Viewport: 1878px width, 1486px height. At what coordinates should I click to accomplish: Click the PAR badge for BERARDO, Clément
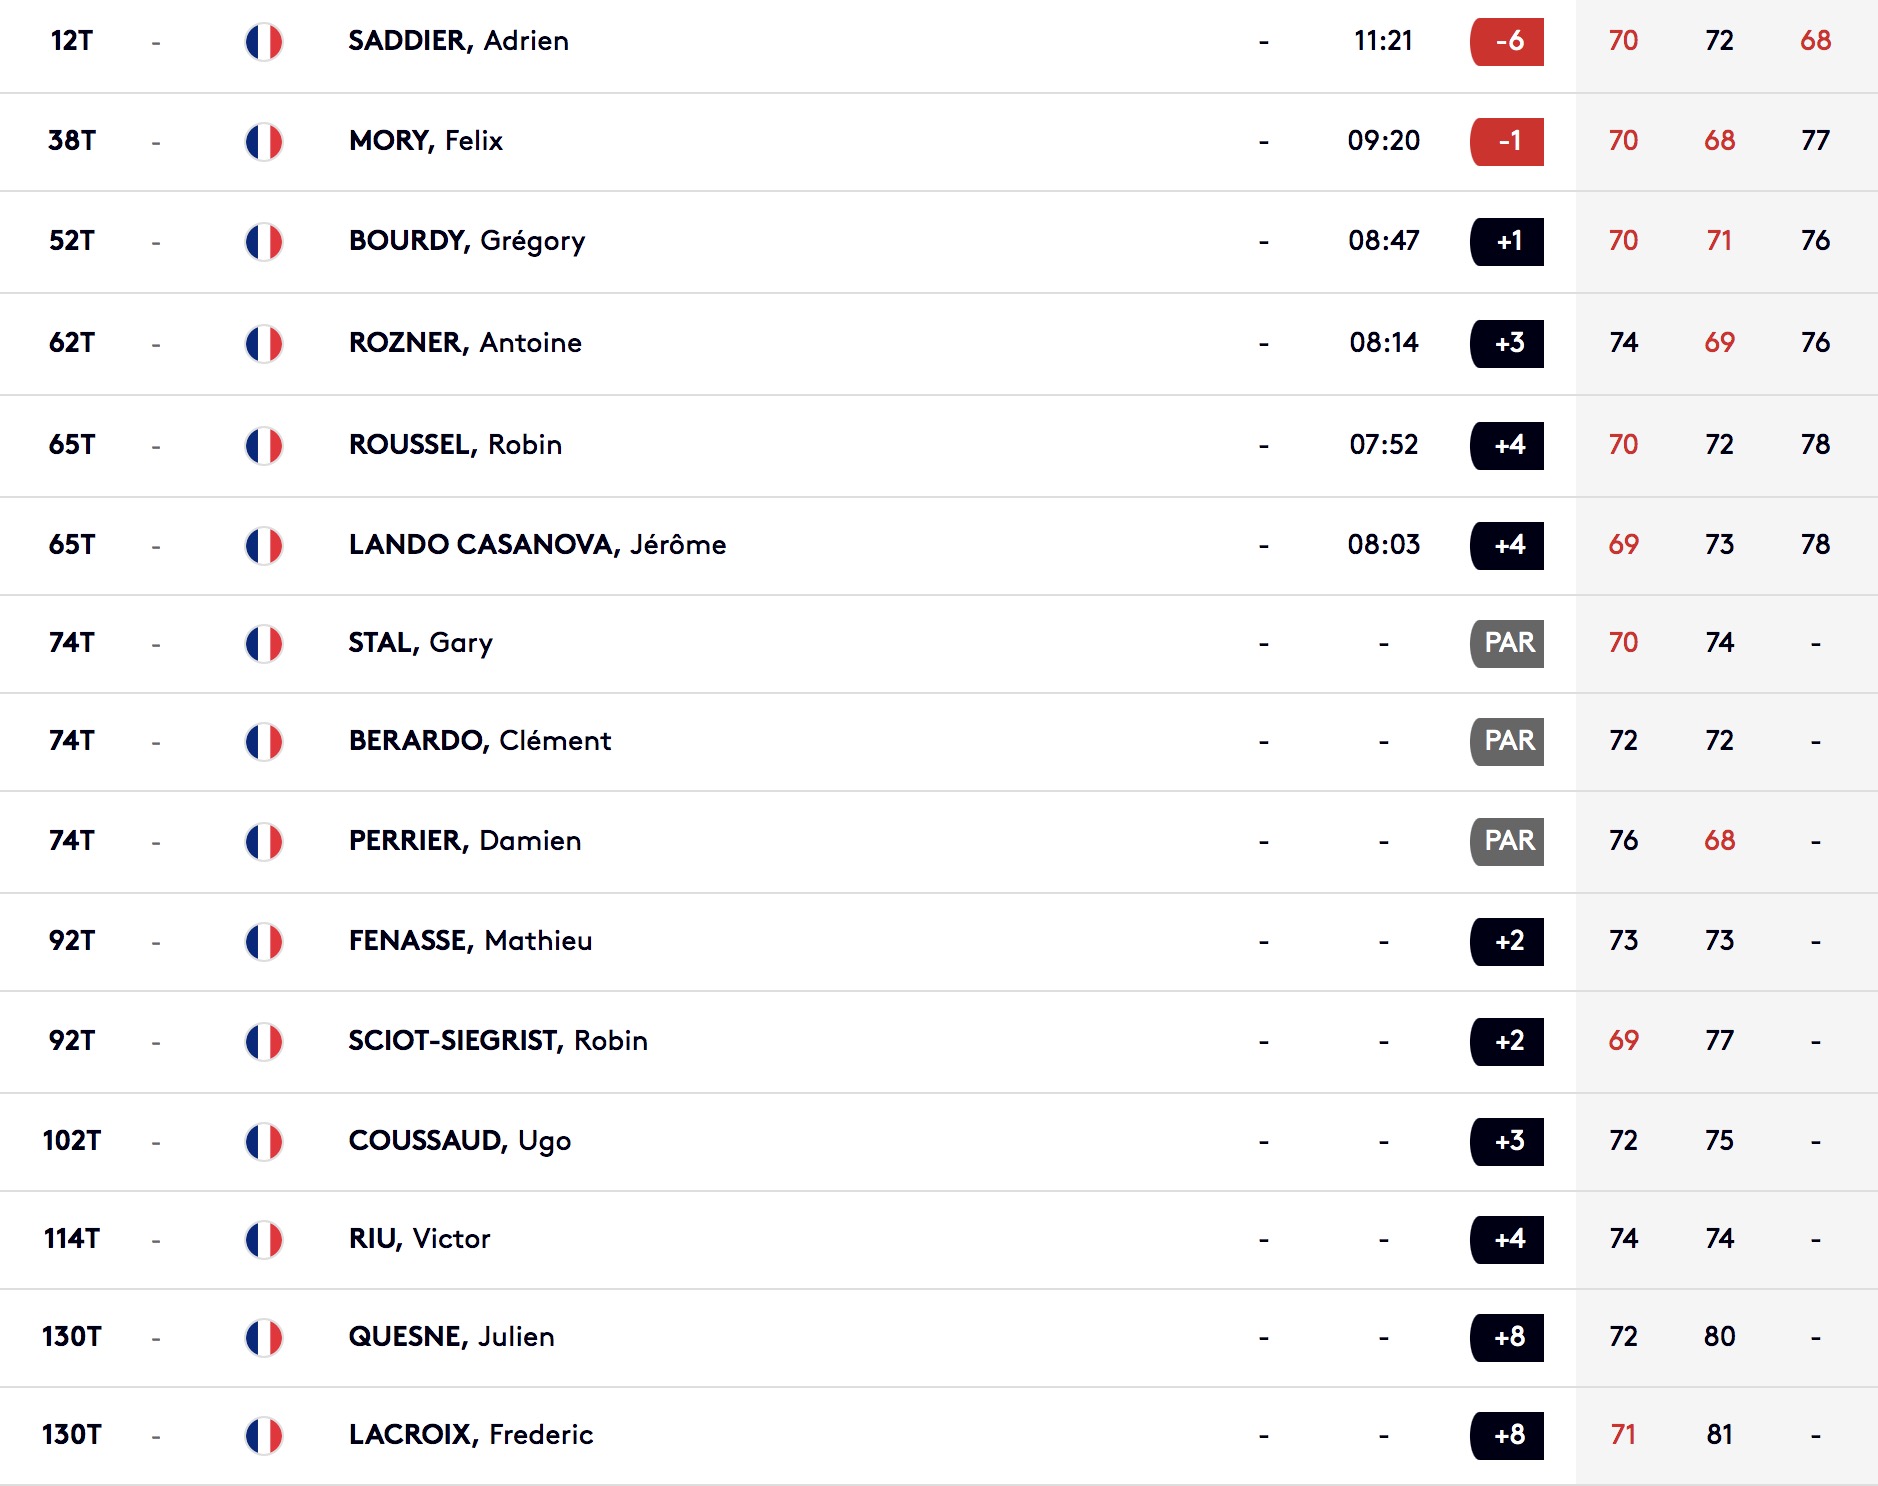[1507, 742]
